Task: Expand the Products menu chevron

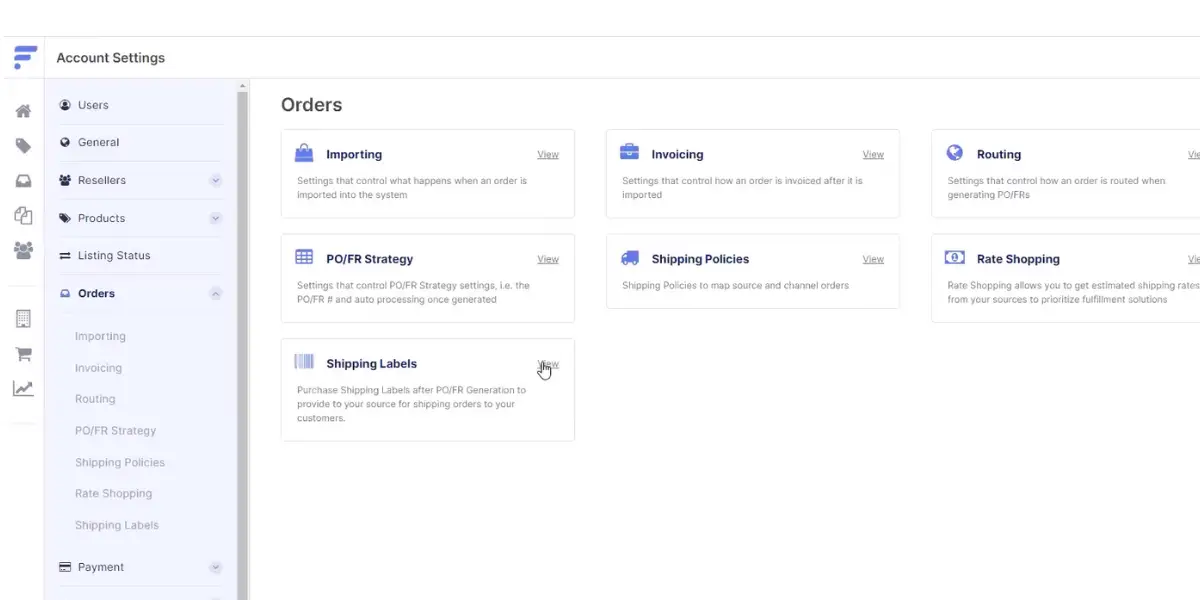Action: [215, 218]
